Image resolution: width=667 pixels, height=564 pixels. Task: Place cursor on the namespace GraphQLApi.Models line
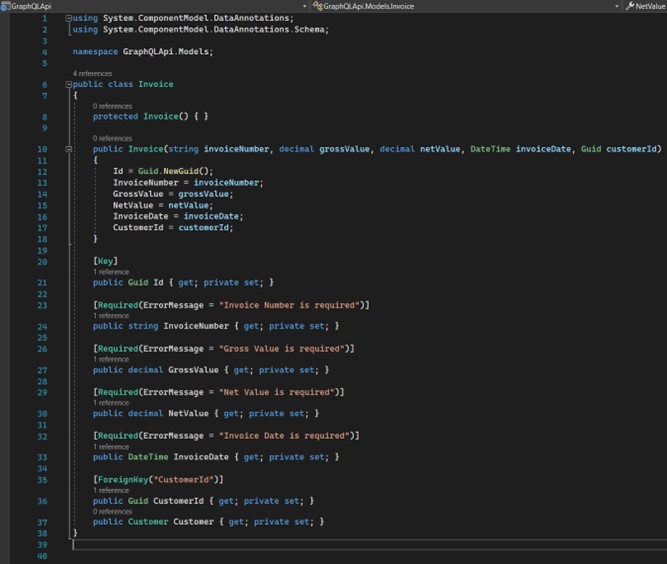143,51
